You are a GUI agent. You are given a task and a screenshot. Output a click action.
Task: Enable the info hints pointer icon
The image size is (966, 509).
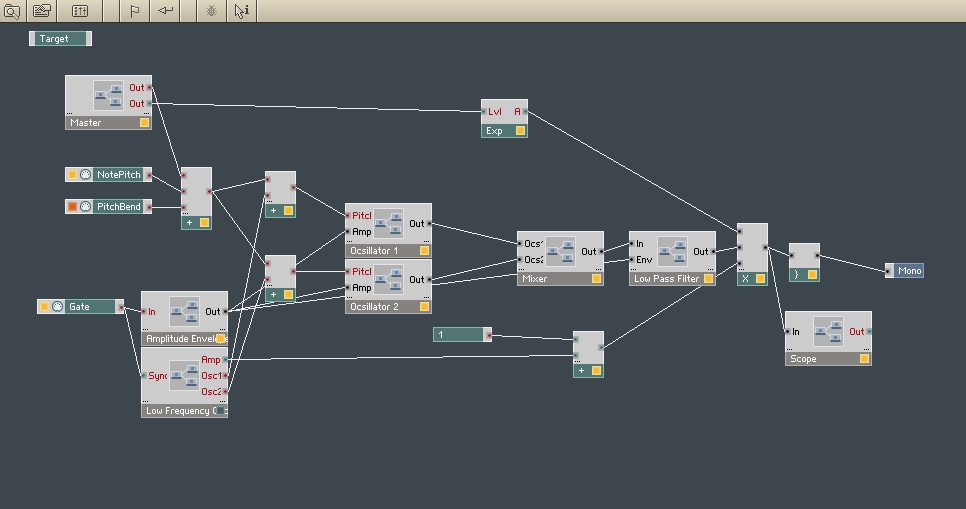(x=242, y=10)
